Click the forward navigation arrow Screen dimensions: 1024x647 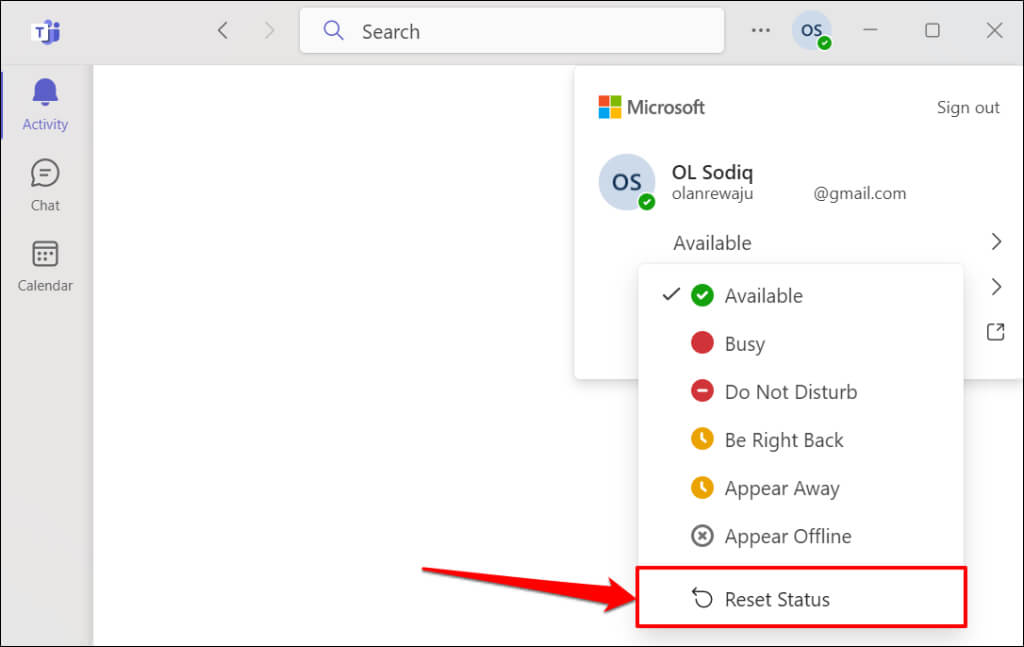(x=269, y=31)
